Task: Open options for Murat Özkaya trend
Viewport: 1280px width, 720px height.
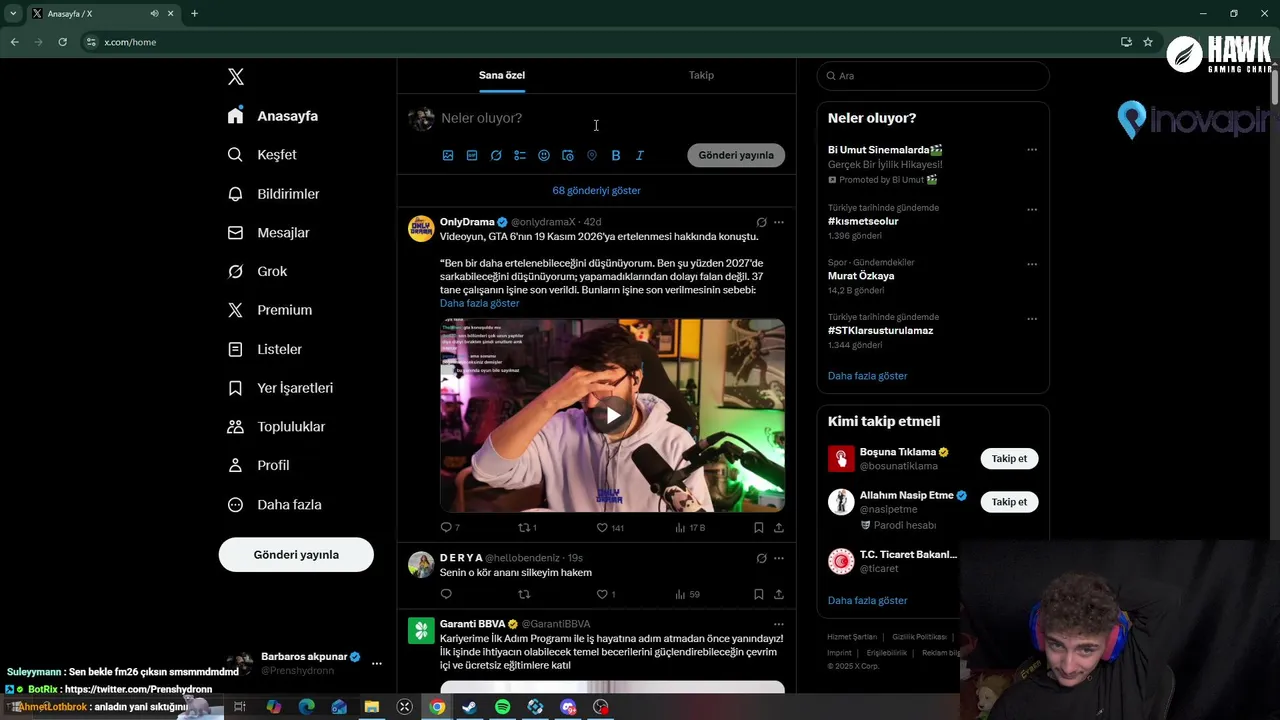Action: 1032,265
